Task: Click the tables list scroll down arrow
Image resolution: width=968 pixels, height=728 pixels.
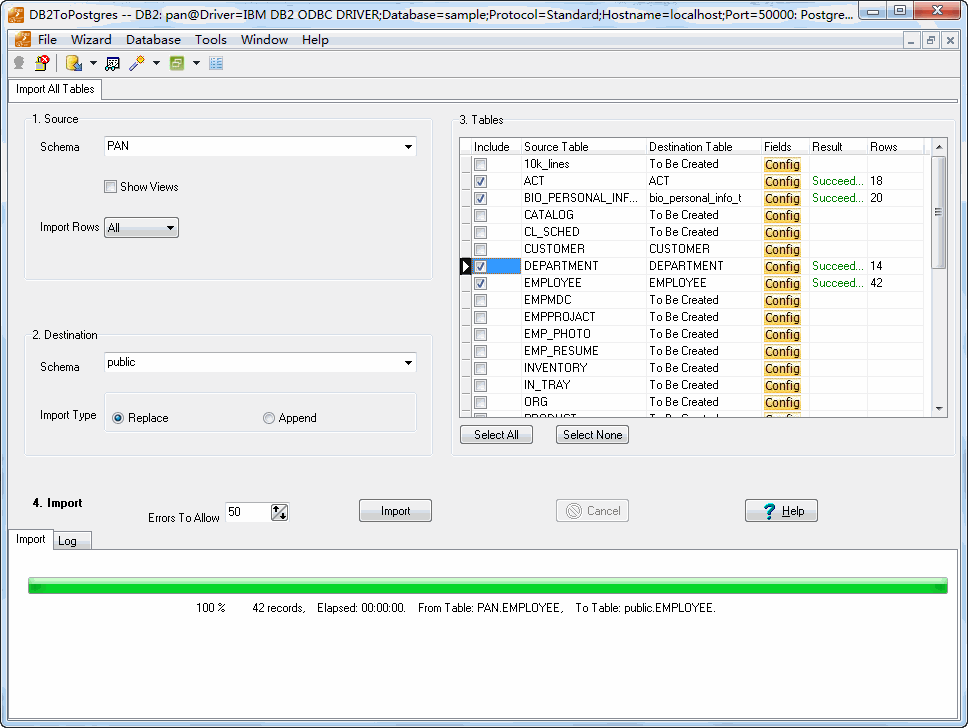Action: tap(939, 409)
